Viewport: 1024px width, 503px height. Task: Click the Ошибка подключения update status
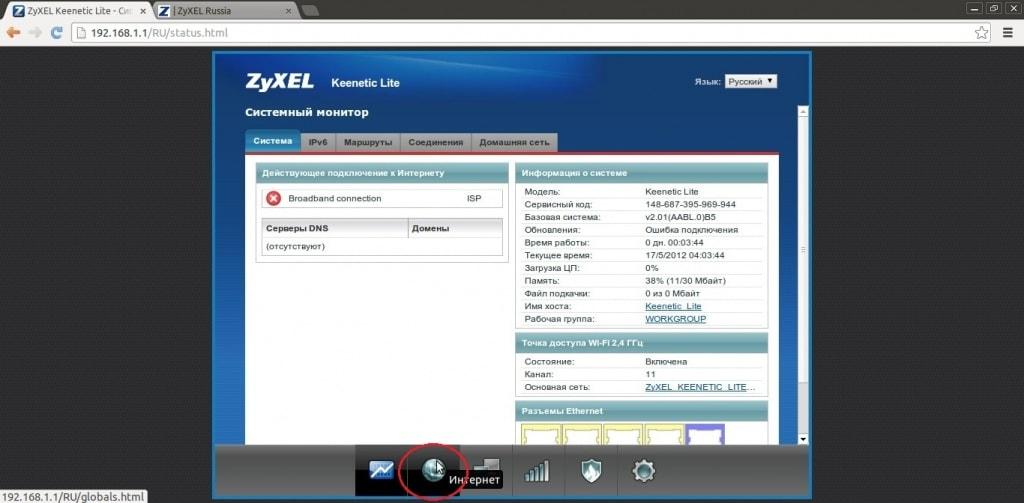coord(692,230)
